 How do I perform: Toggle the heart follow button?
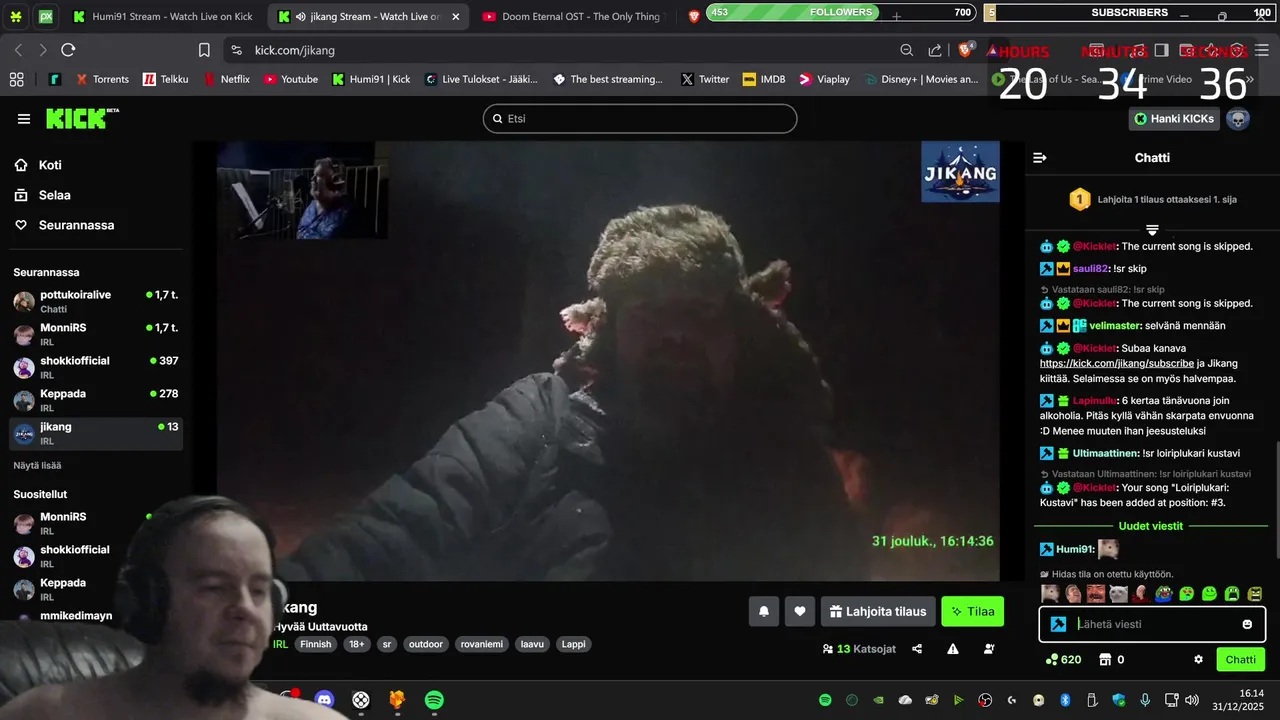click(x=800, y=611)
